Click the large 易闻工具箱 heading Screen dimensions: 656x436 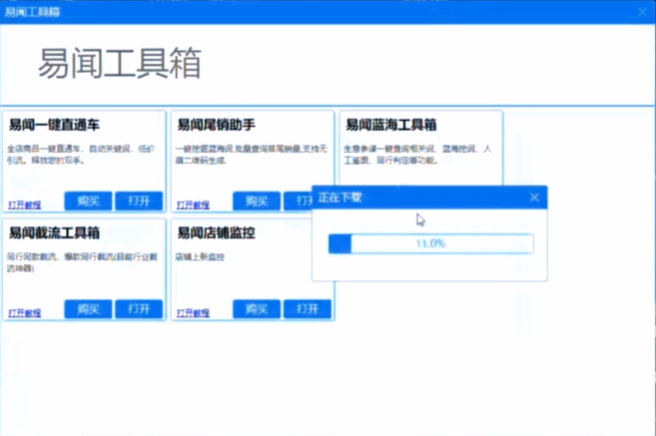coord(120,63)
